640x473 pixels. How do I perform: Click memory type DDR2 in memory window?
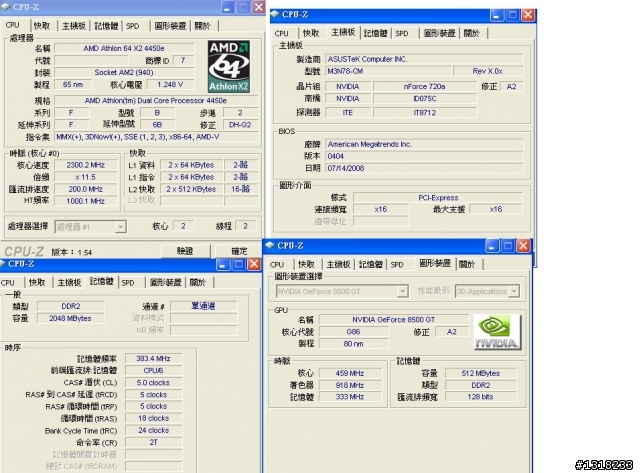(71, 306)
